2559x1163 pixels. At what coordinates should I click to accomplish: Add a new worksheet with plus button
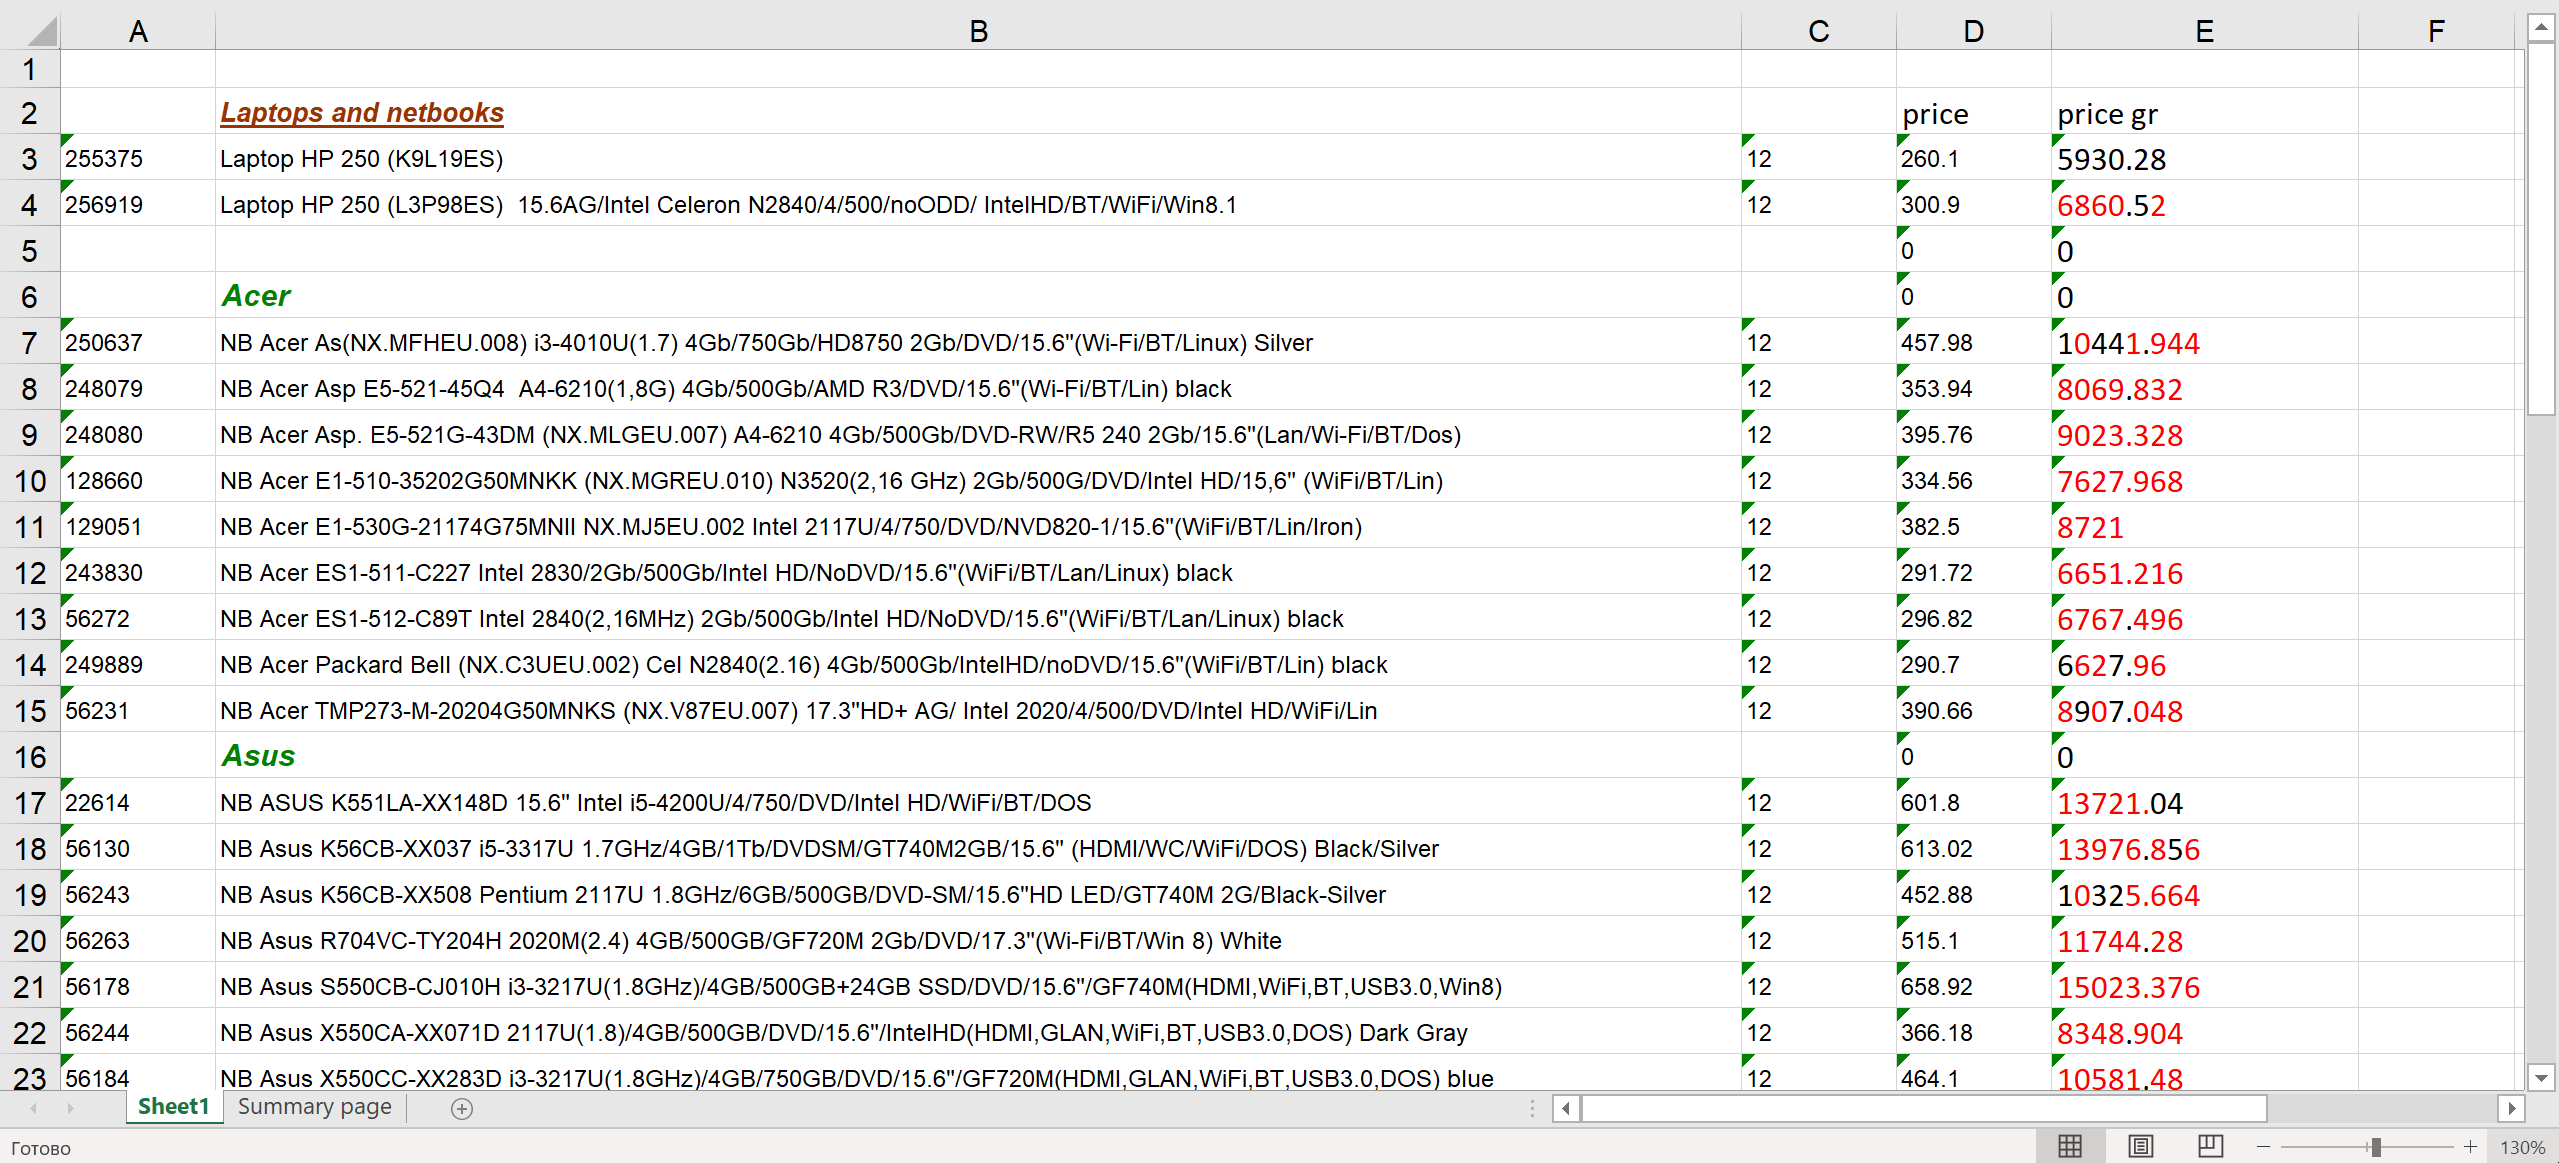coord(461,1108)
